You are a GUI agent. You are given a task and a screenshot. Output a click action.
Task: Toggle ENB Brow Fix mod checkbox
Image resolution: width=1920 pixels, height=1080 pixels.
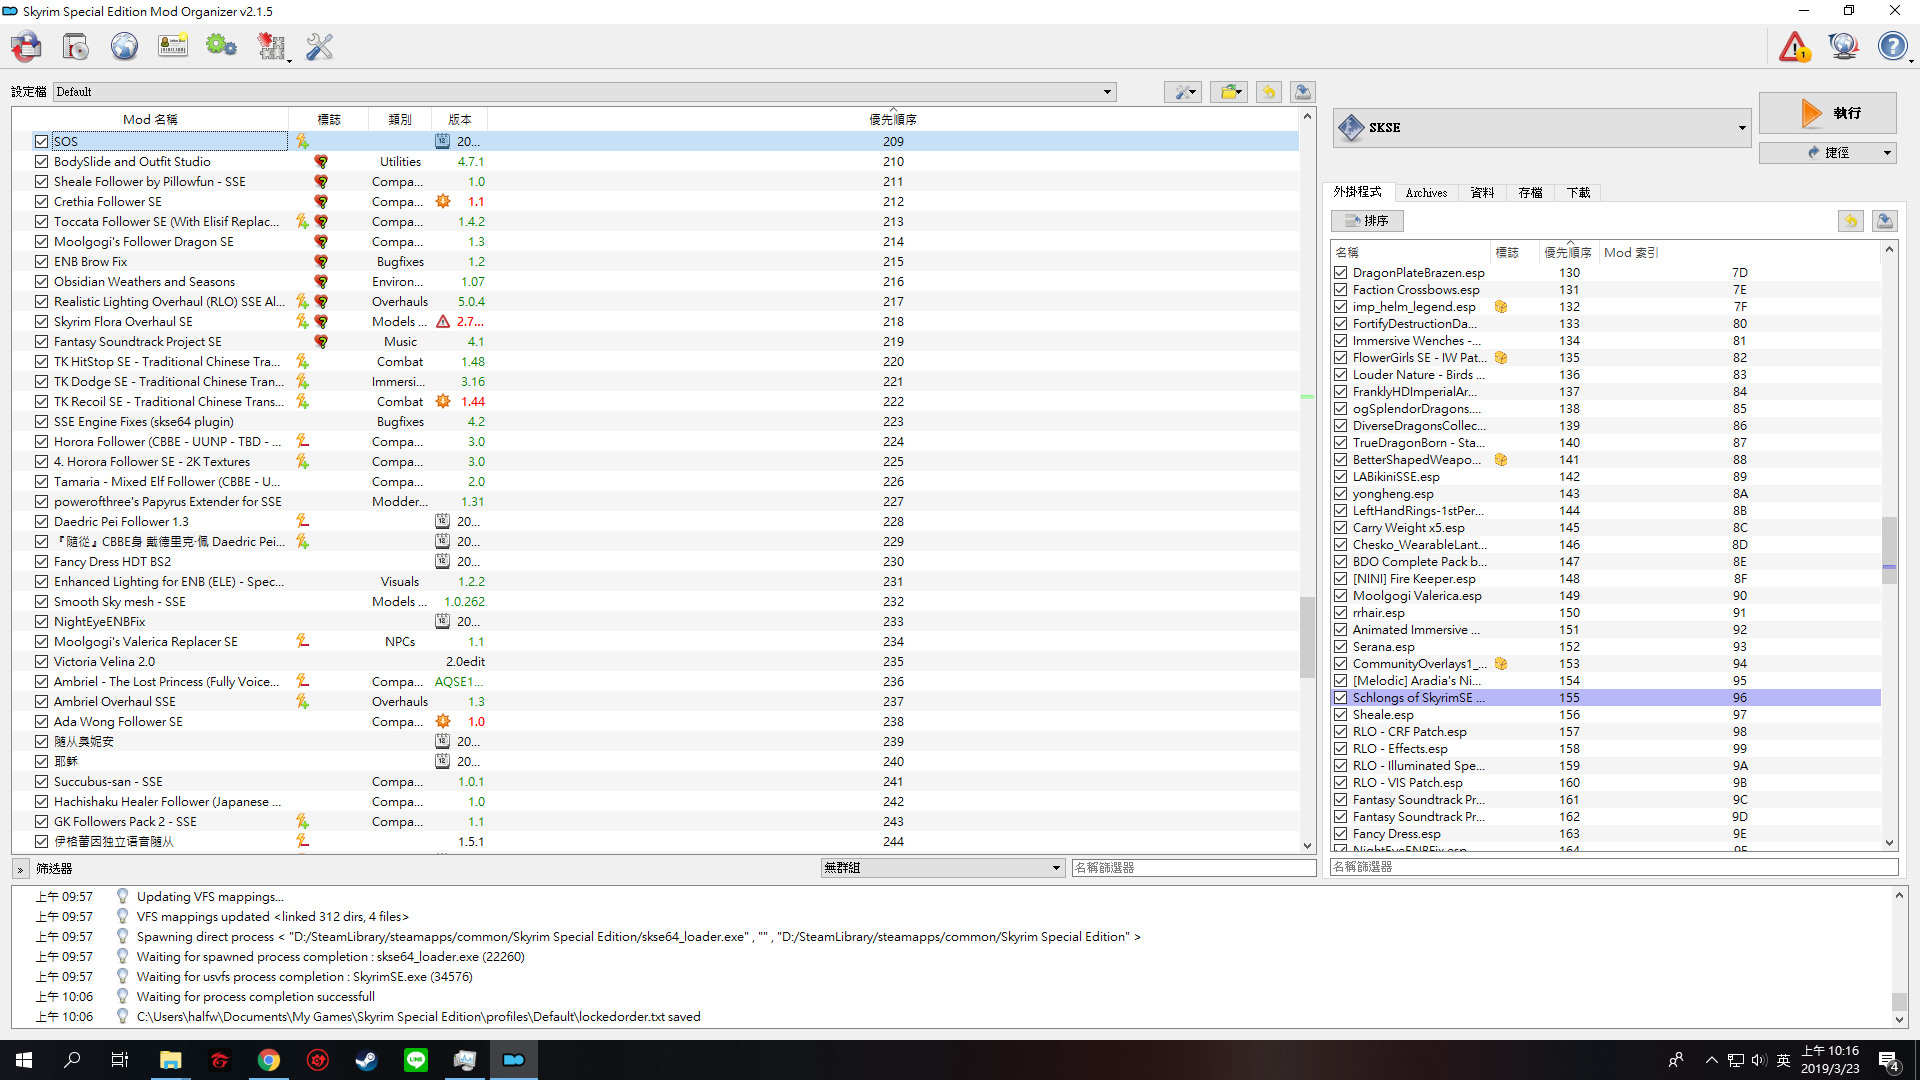[41, 262]
